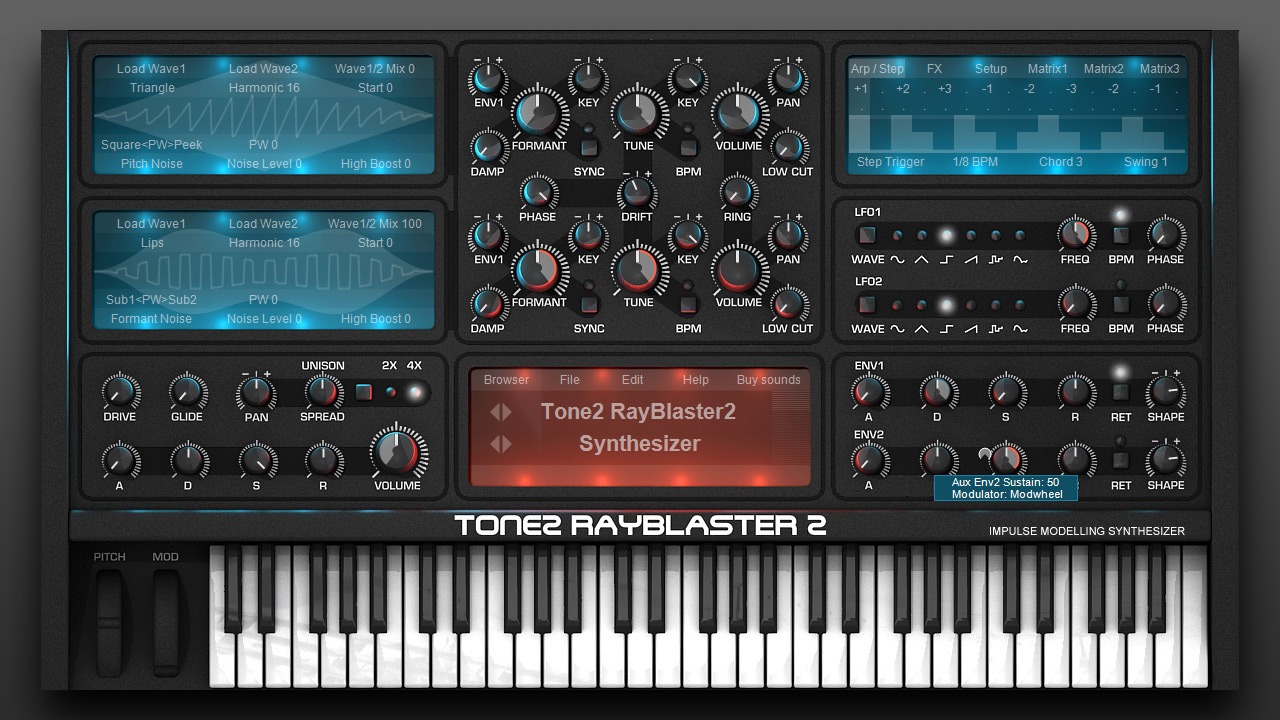Switch to the Matrix1 tab
This screenshot has height=720, width=1280.
coord(1048,69)
